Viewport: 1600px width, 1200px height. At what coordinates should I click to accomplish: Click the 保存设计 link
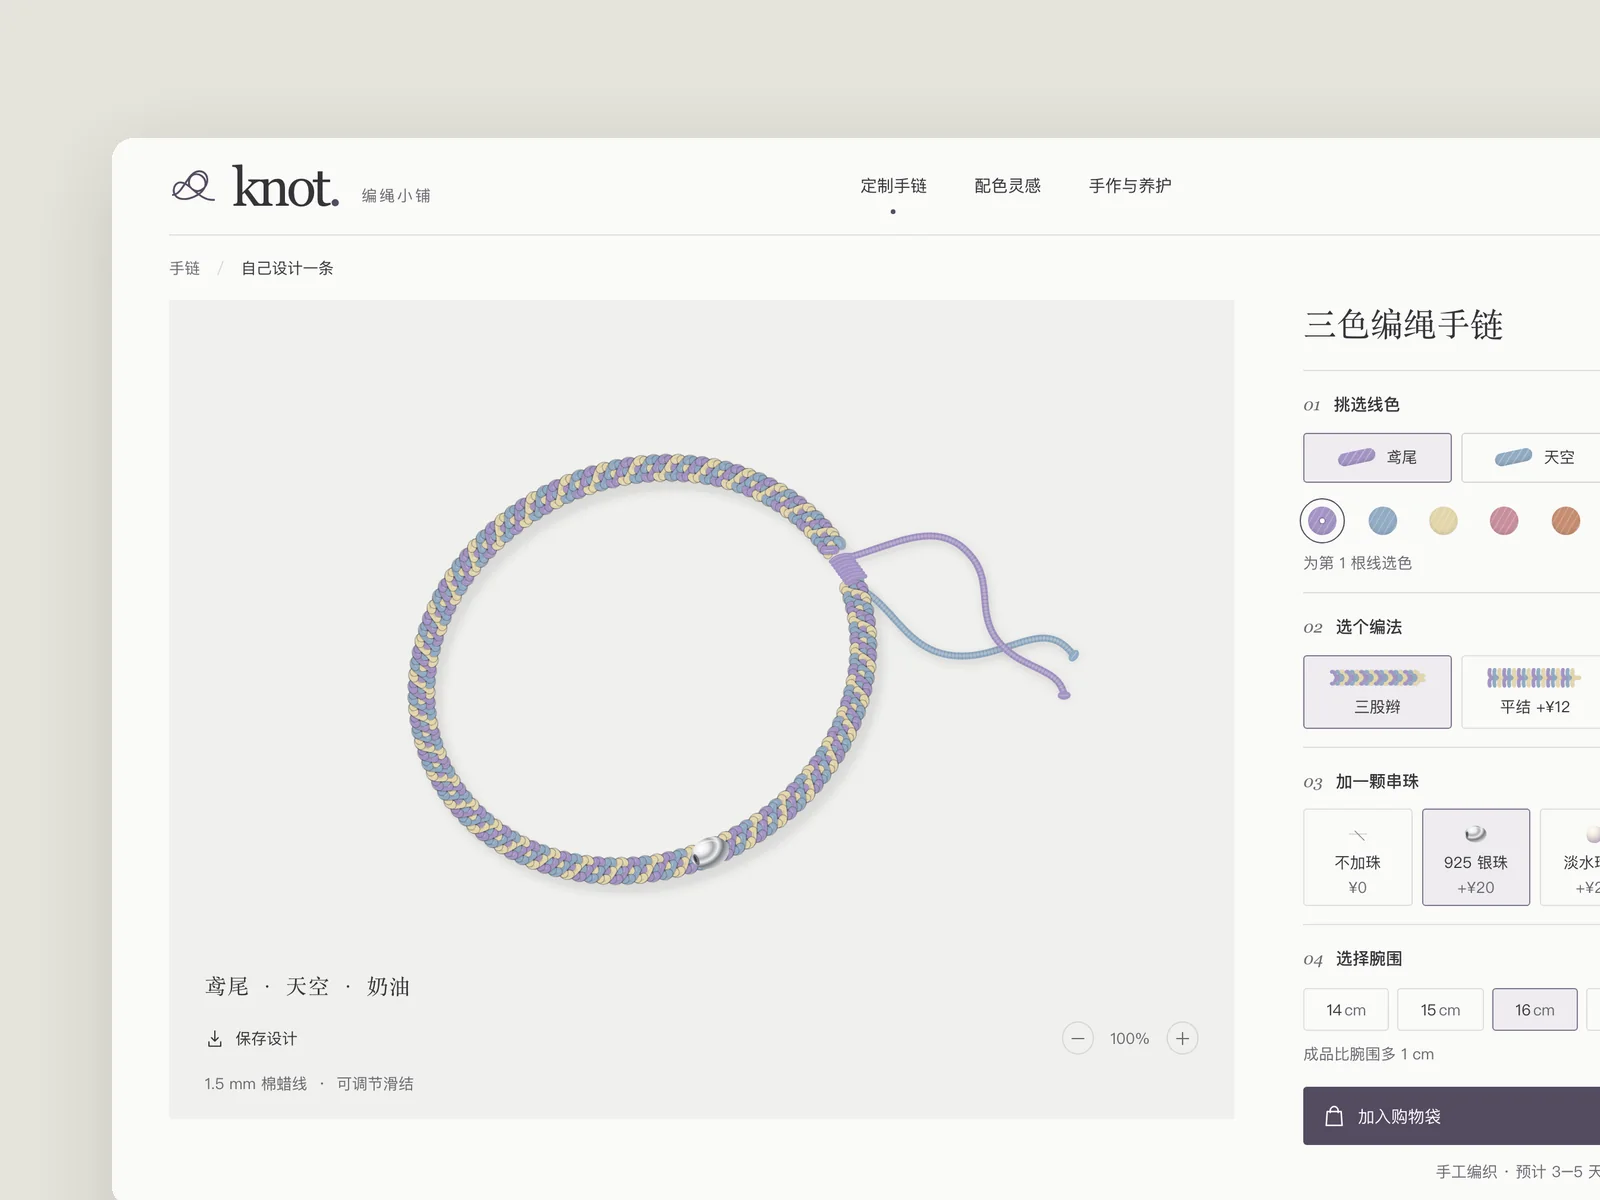coord(266,1039)
